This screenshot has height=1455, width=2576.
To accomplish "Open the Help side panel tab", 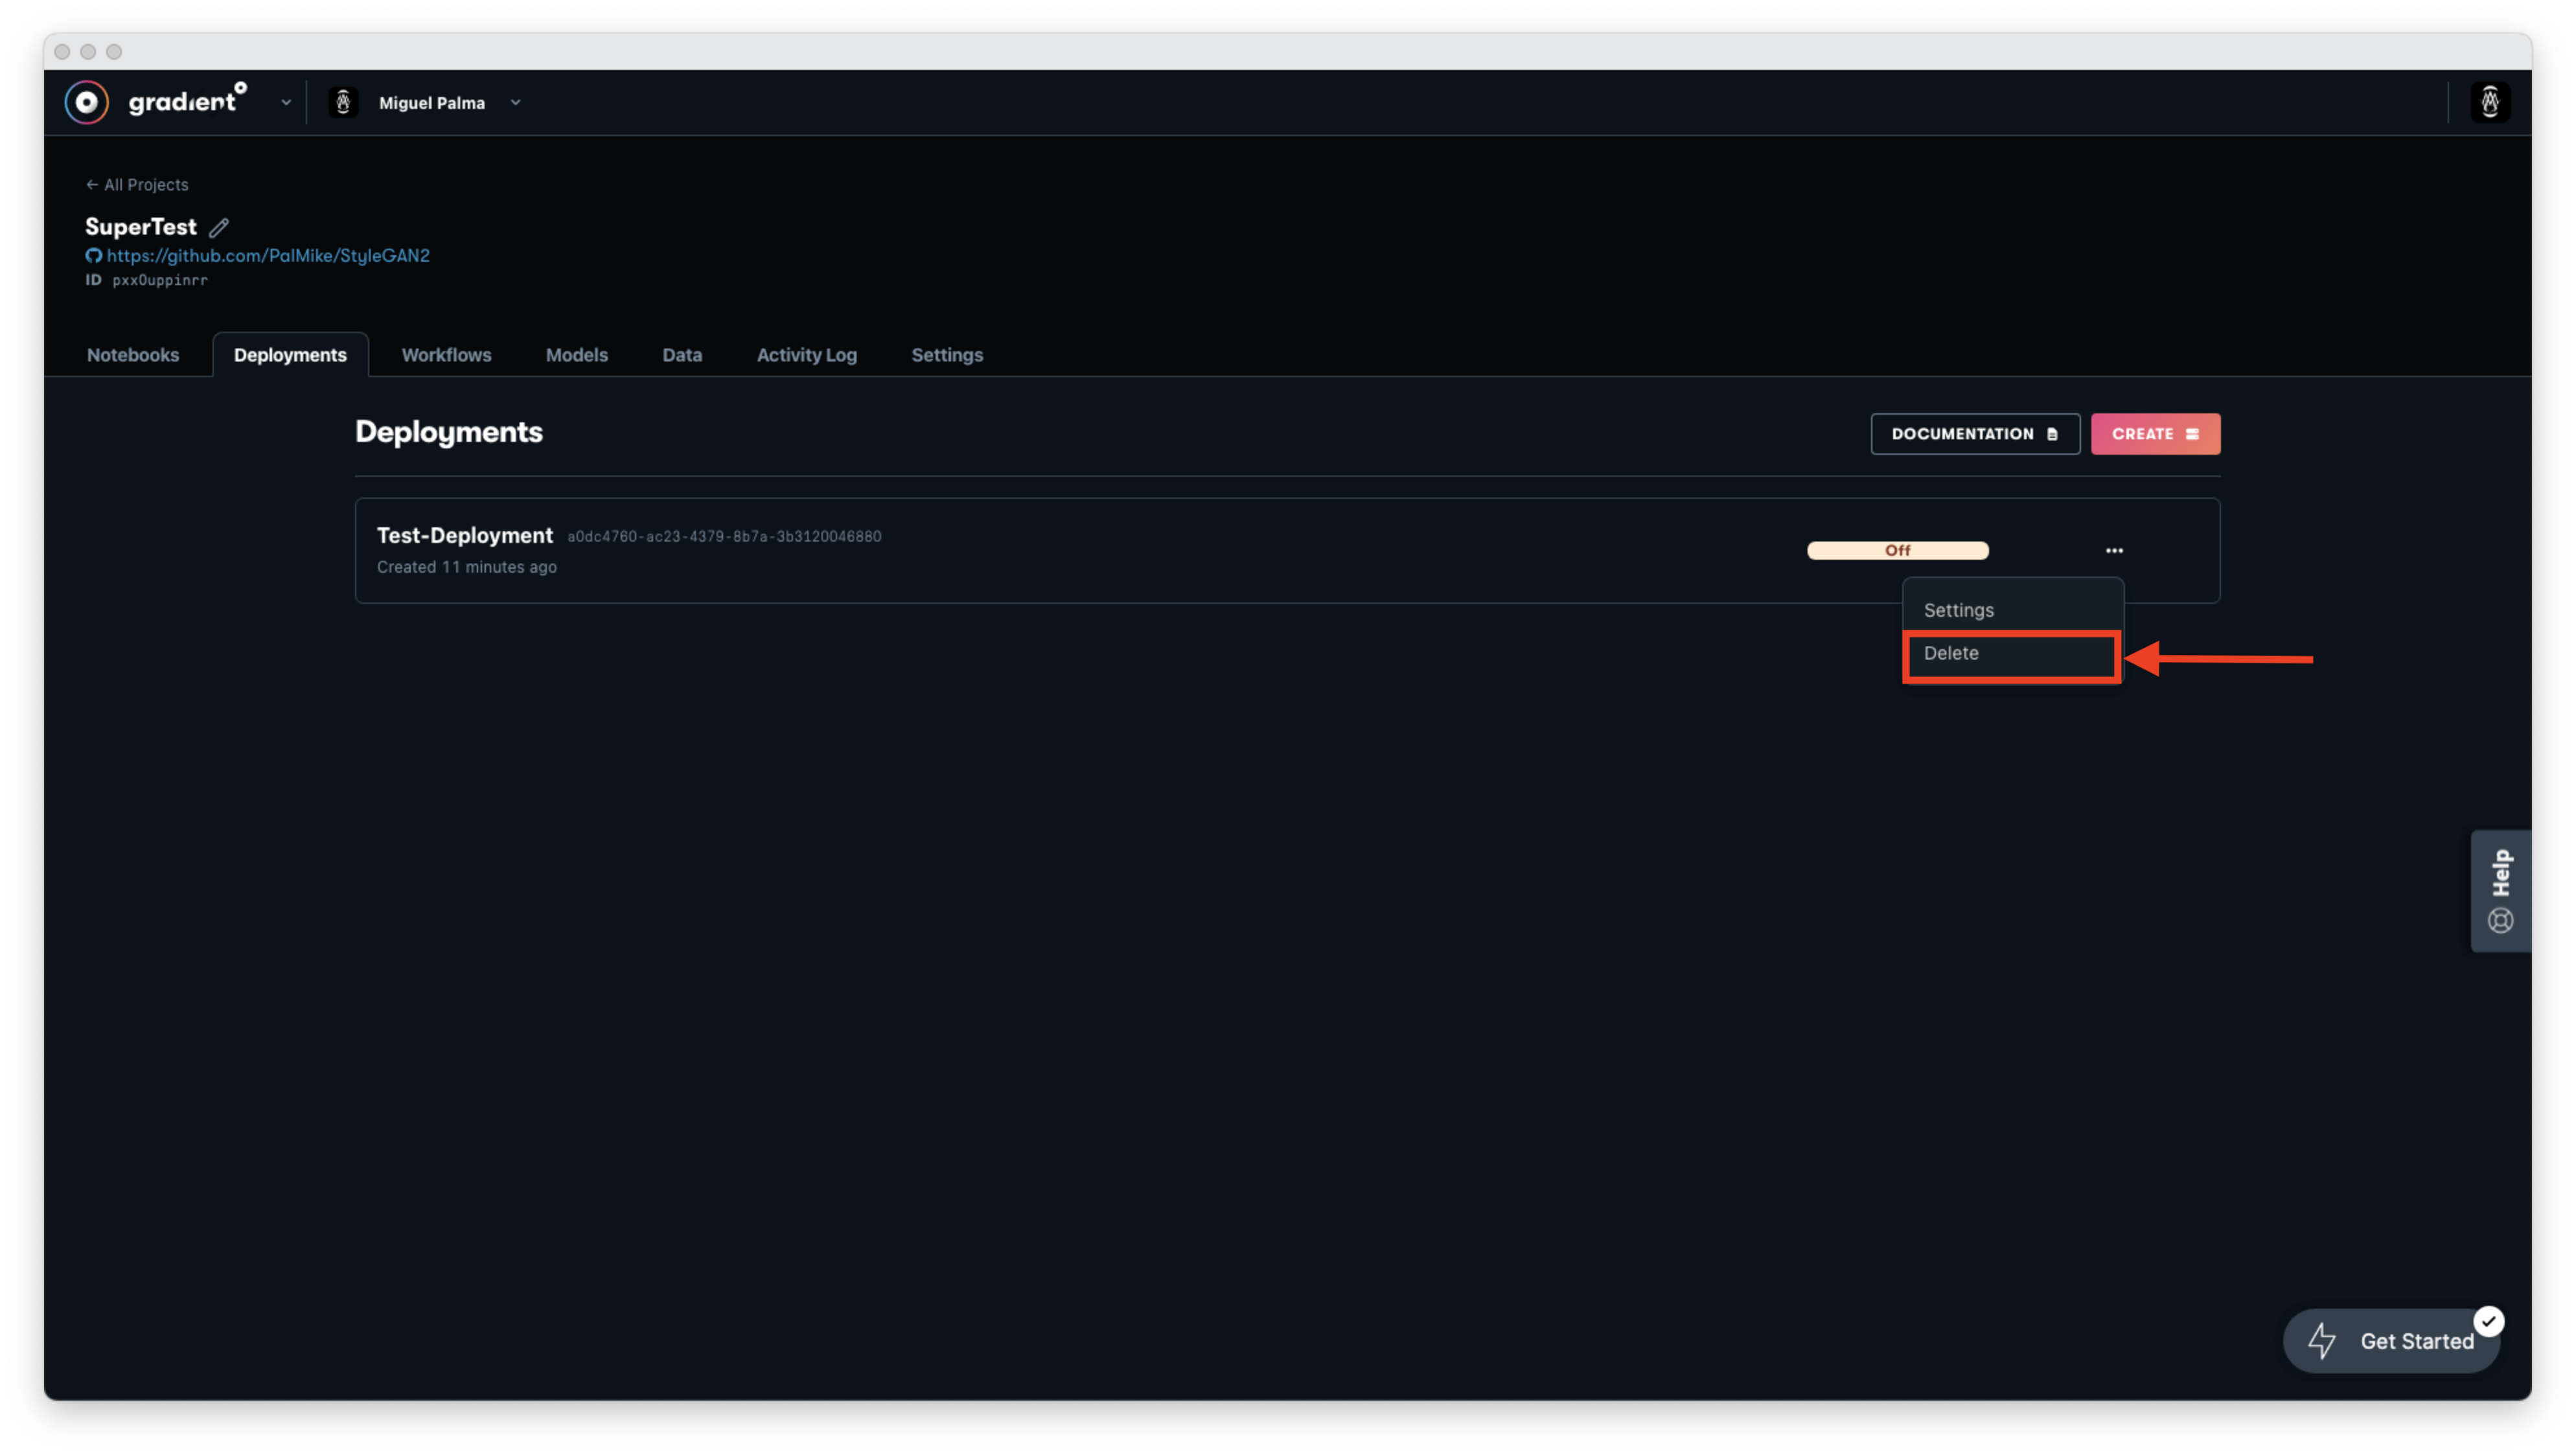I will click(2500, 891).
